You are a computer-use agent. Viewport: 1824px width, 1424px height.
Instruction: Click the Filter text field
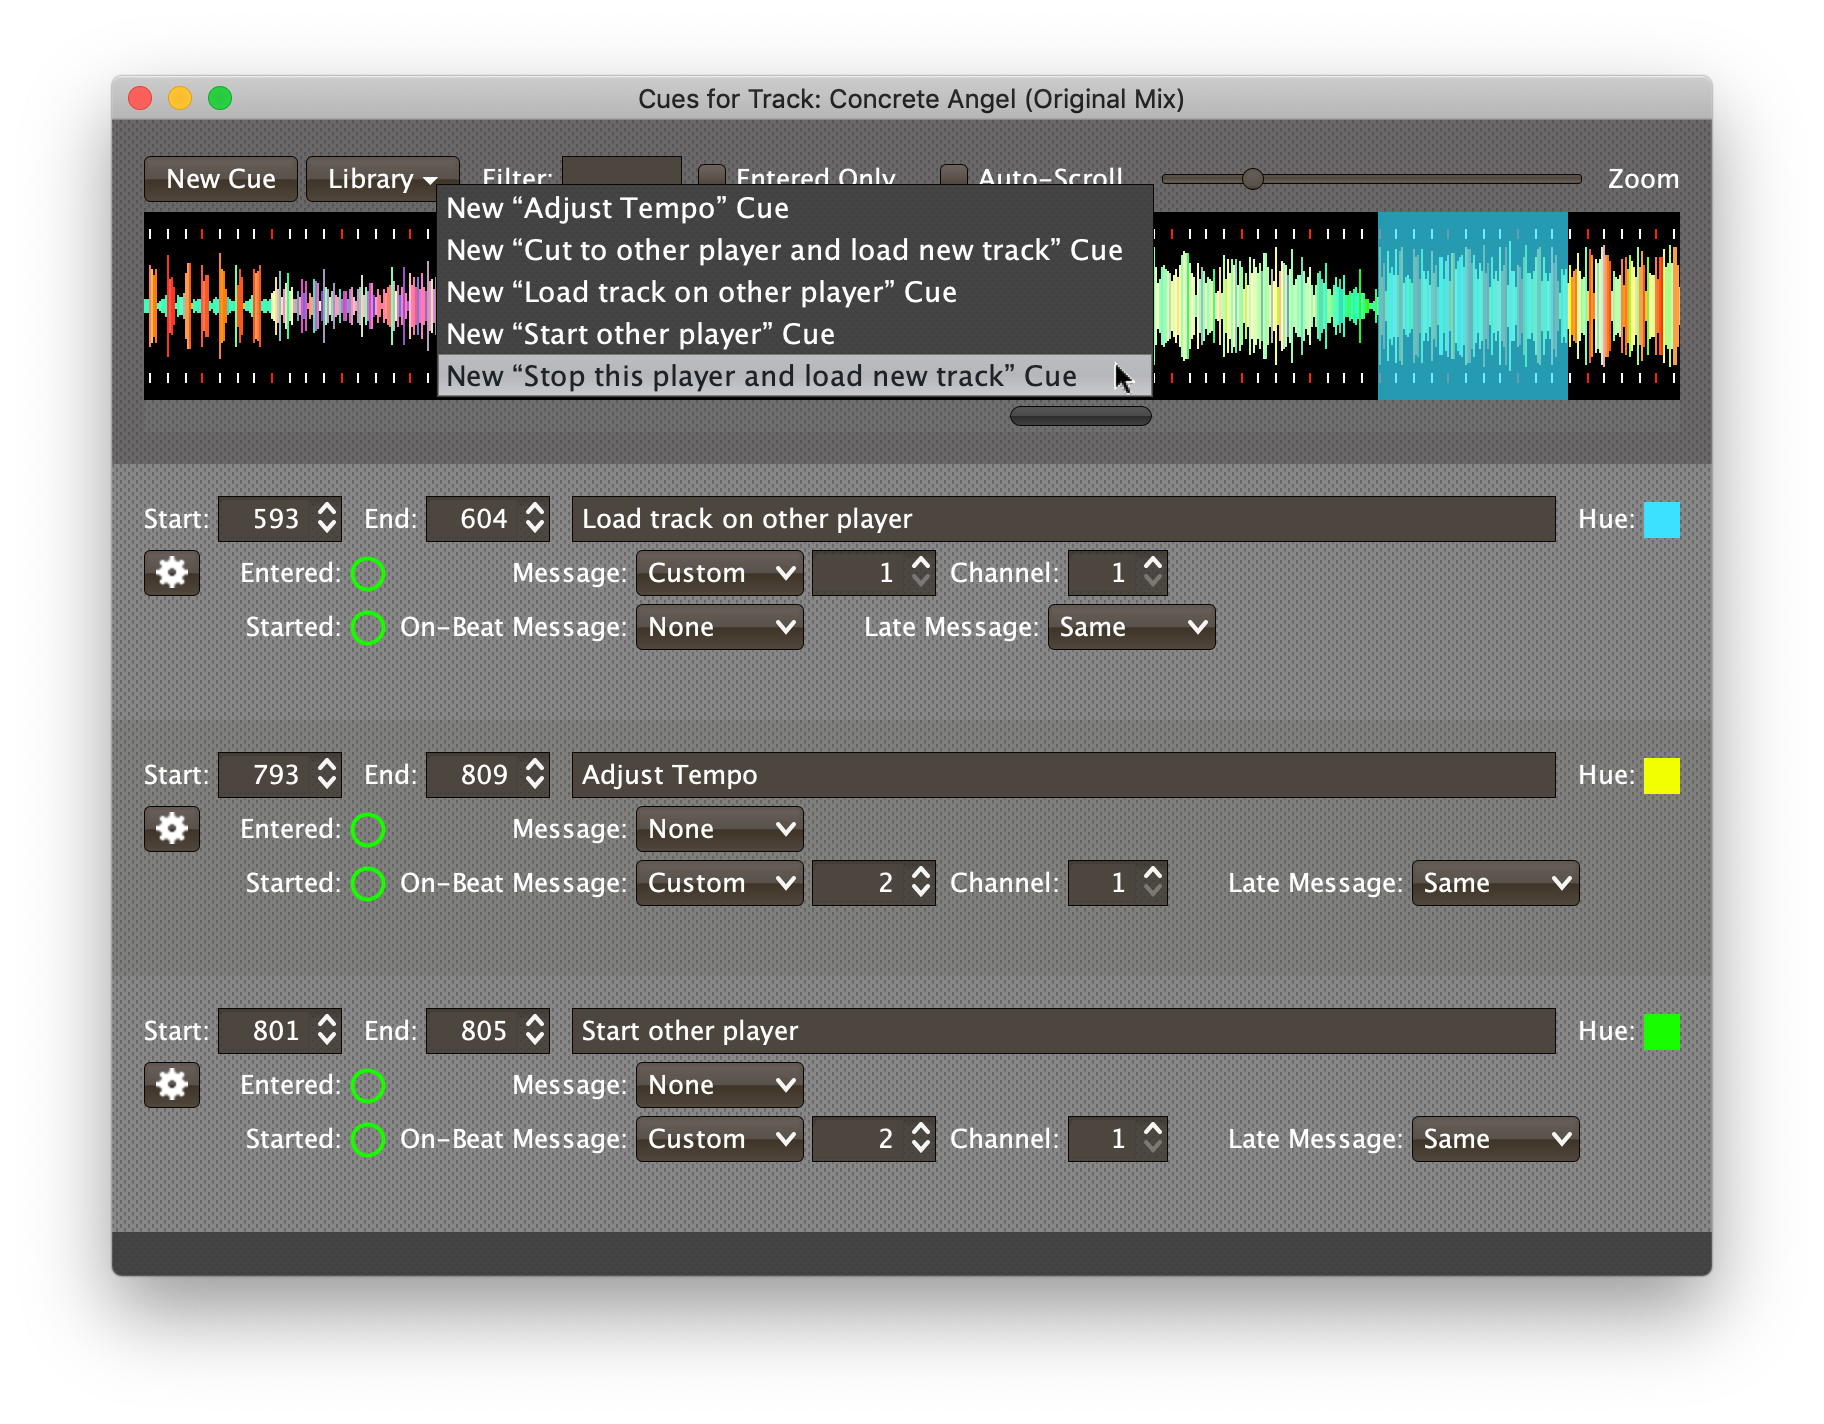621,172
